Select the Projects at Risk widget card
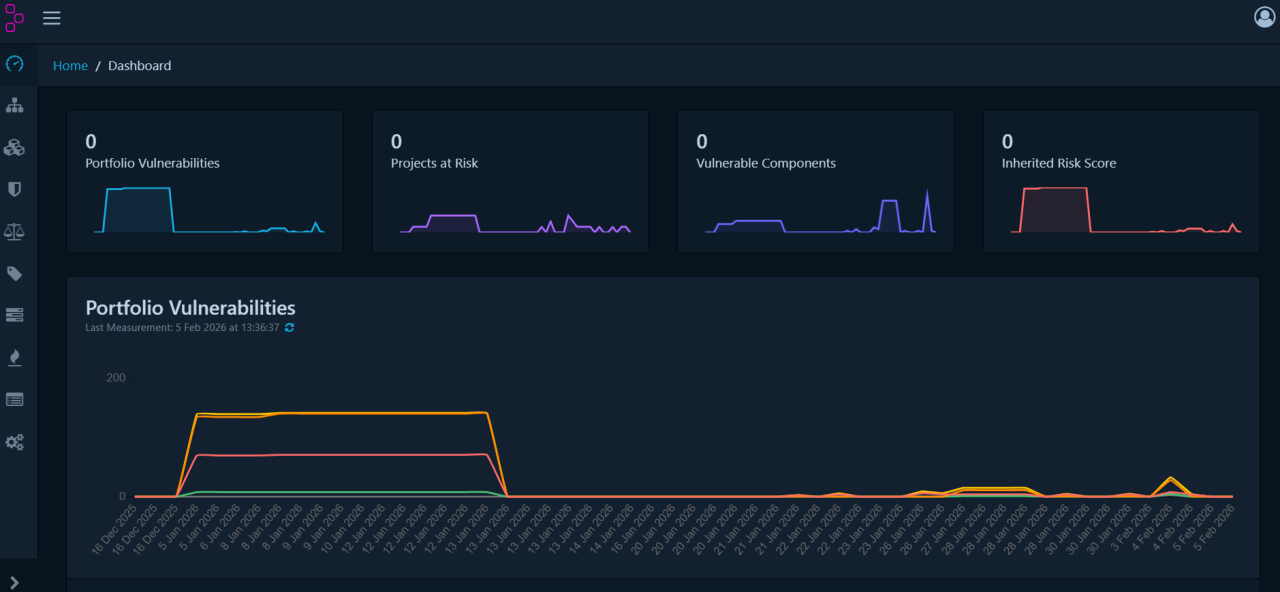This screenshot has height=592, width=1280. coord(510,181)
